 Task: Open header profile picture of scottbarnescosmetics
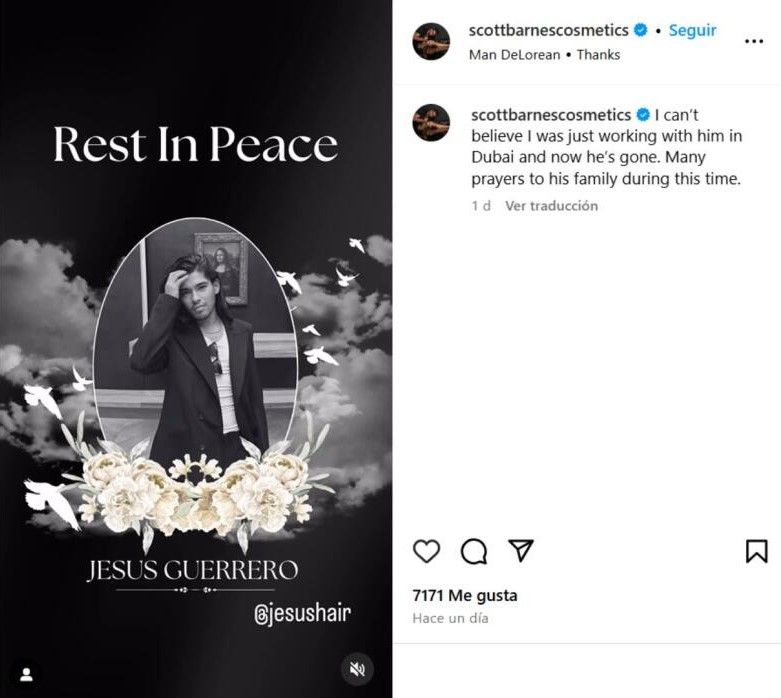click(x=431, y=41)
